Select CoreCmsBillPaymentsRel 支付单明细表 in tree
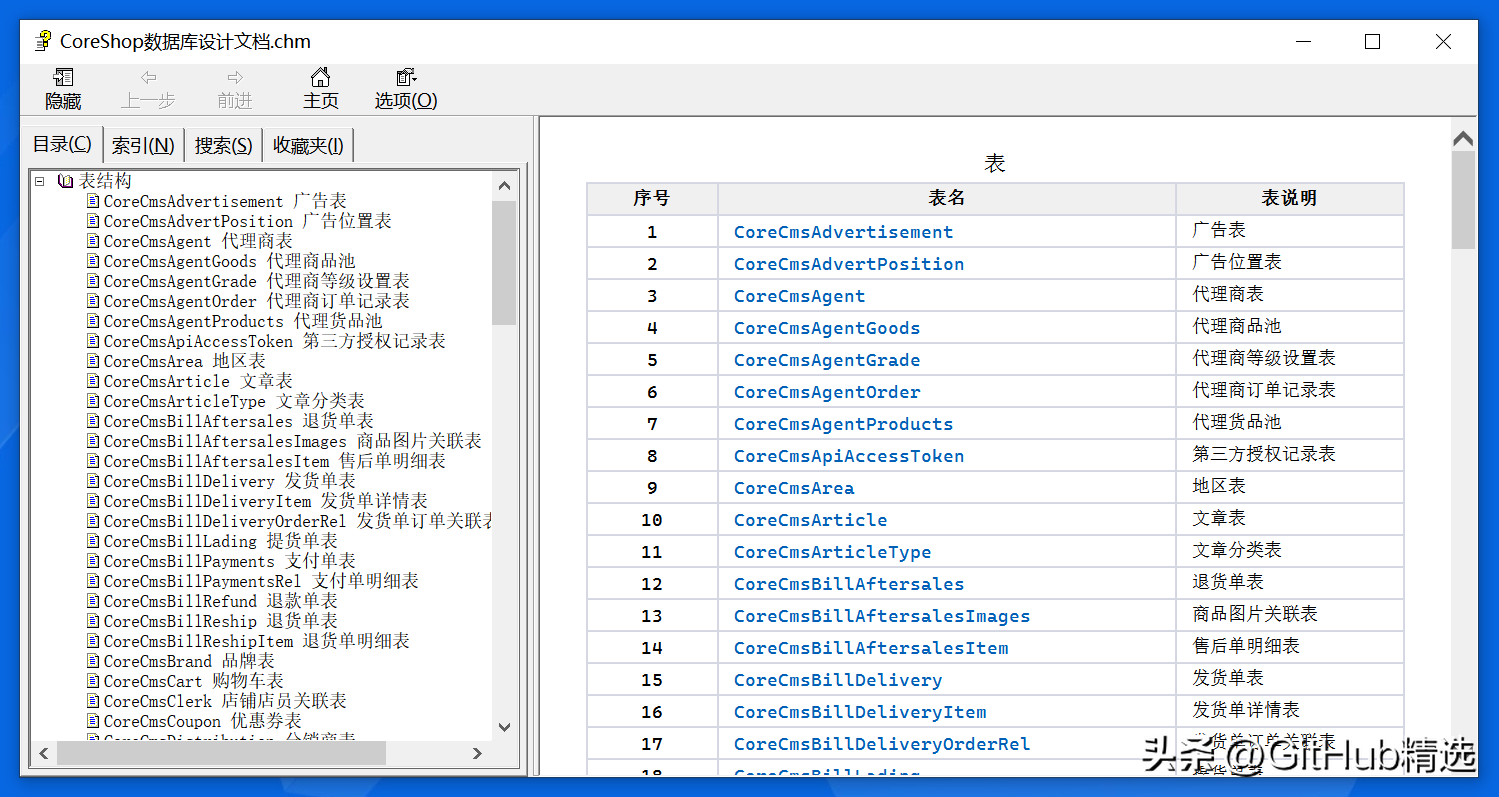 coord(261,581)
